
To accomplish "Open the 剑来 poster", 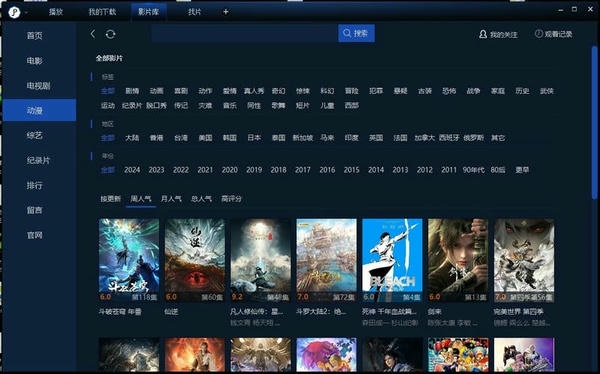I will [x=458, y=260].
